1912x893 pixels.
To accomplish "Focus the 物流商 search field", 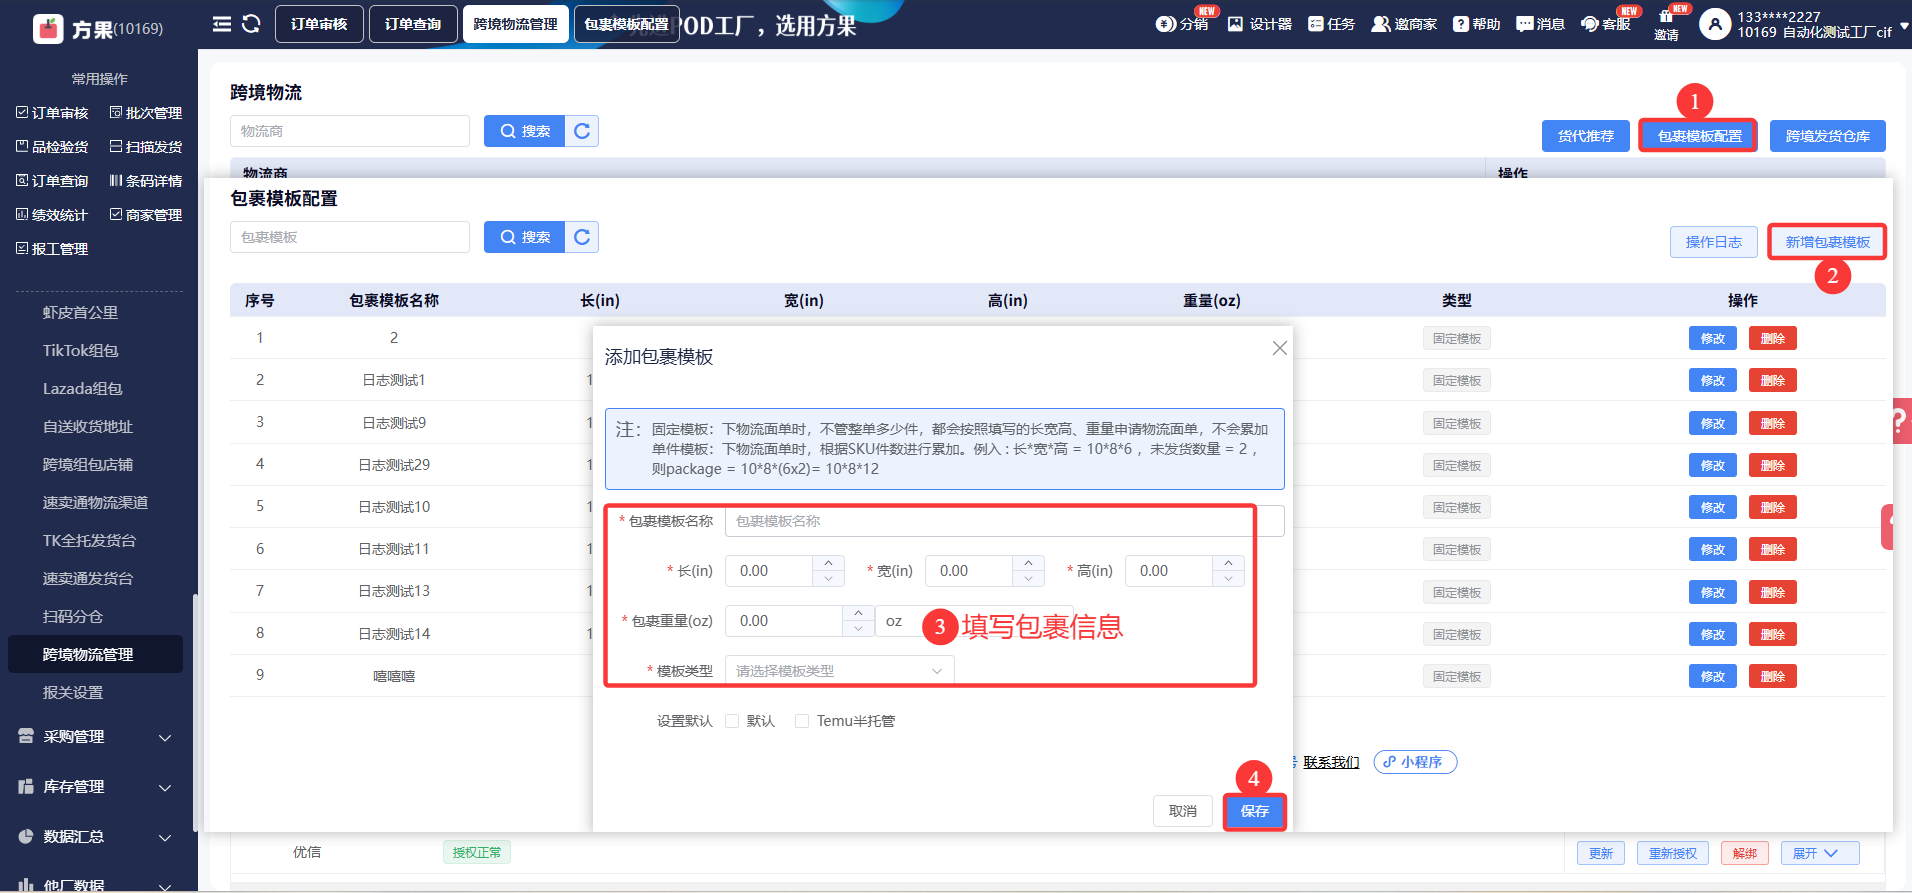I will tap(350, 131).
